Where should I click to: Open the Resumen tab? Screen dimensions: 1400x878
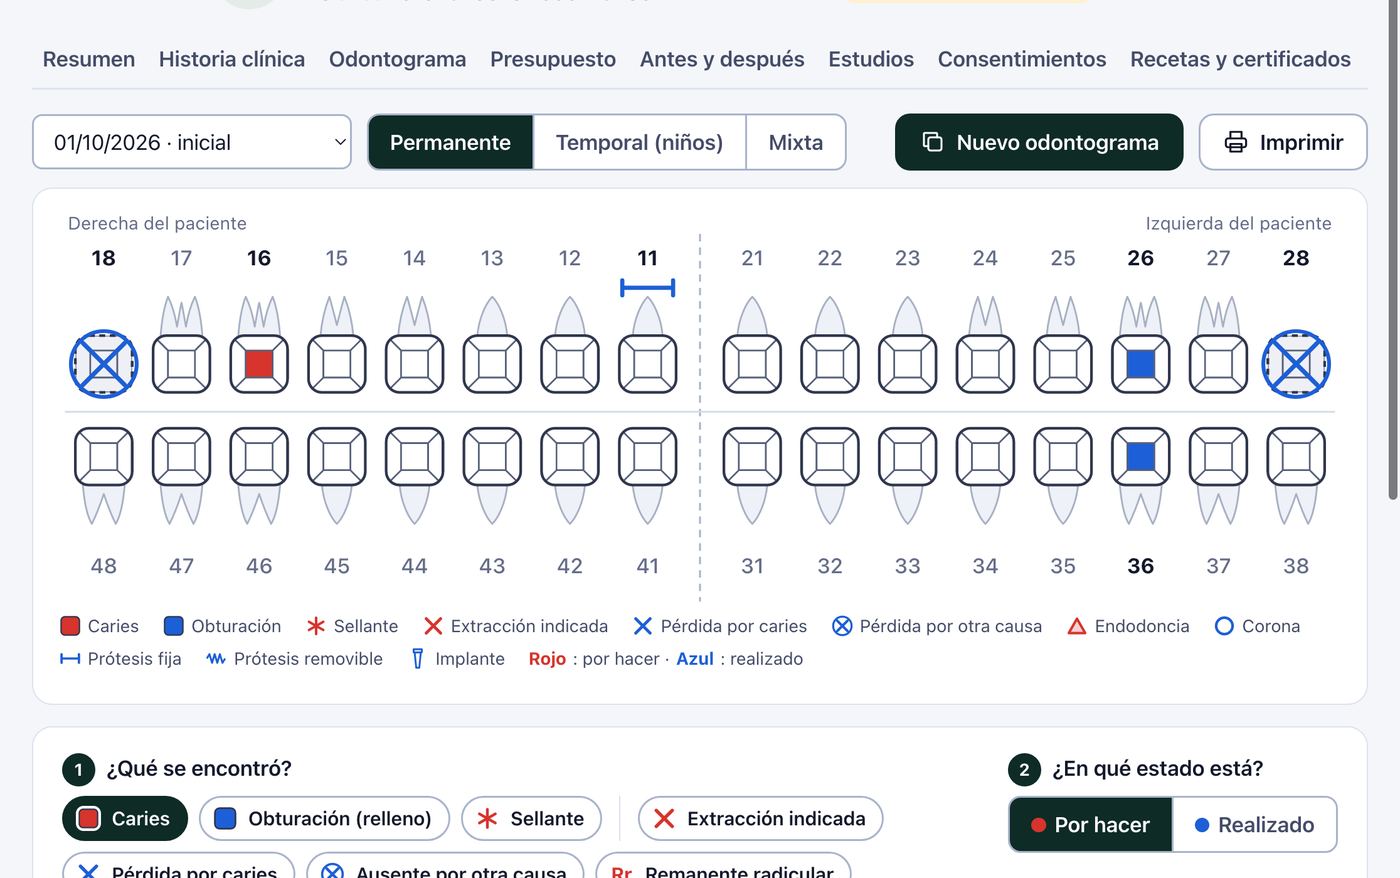(x=89, y=59)
